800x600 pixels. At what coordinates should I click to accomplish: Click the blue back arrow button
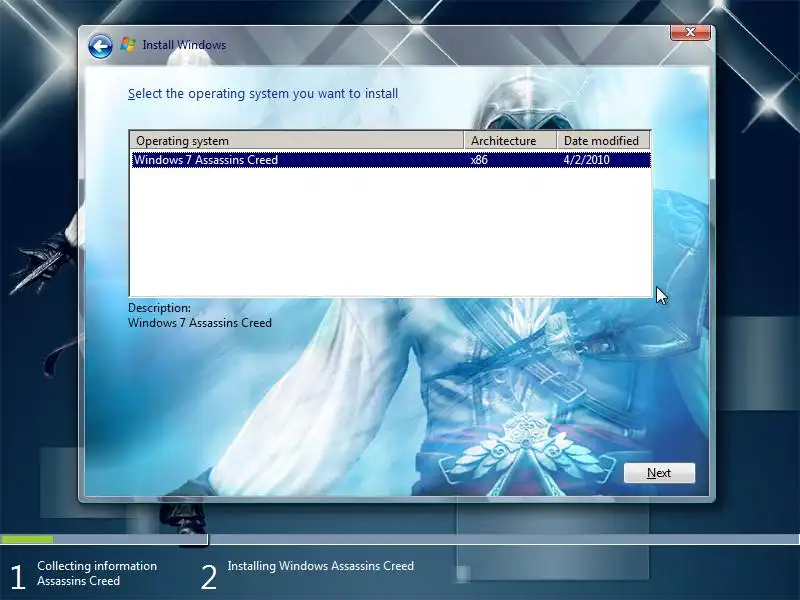click(x=100, y=47)
